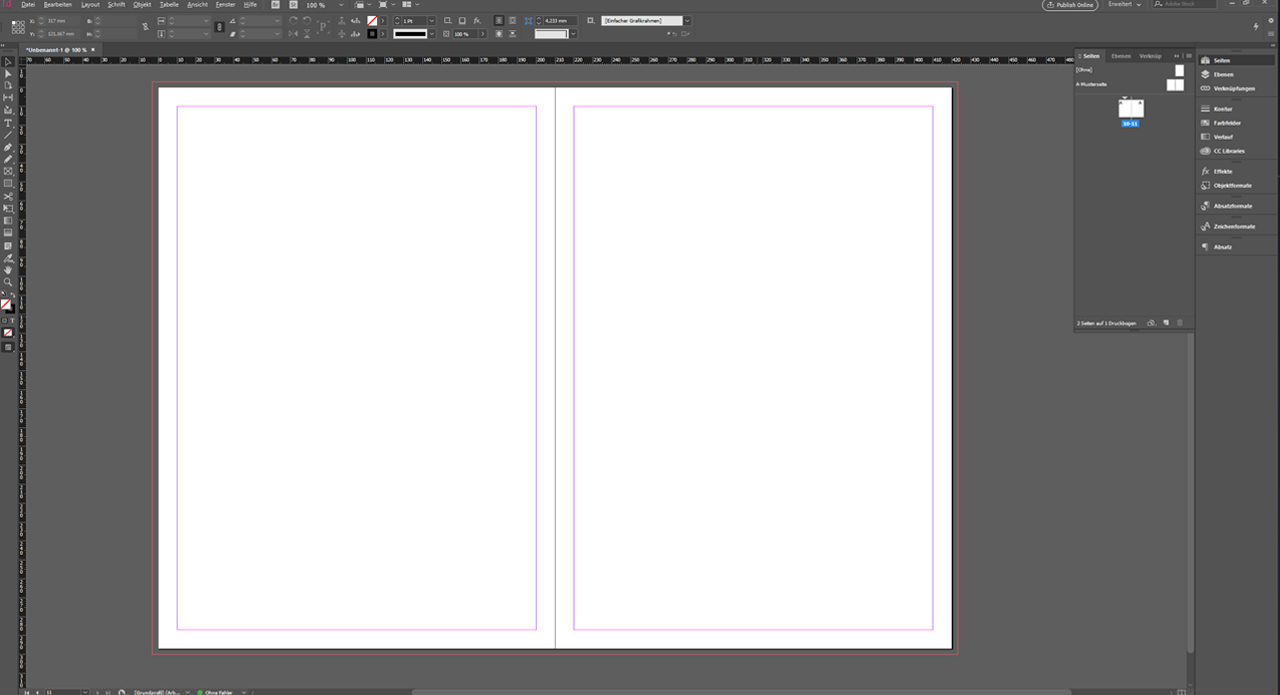The image size is (1280, 695).
Task: Click the stroke color swatch in control bar
Action: click(x=372, y=34)
